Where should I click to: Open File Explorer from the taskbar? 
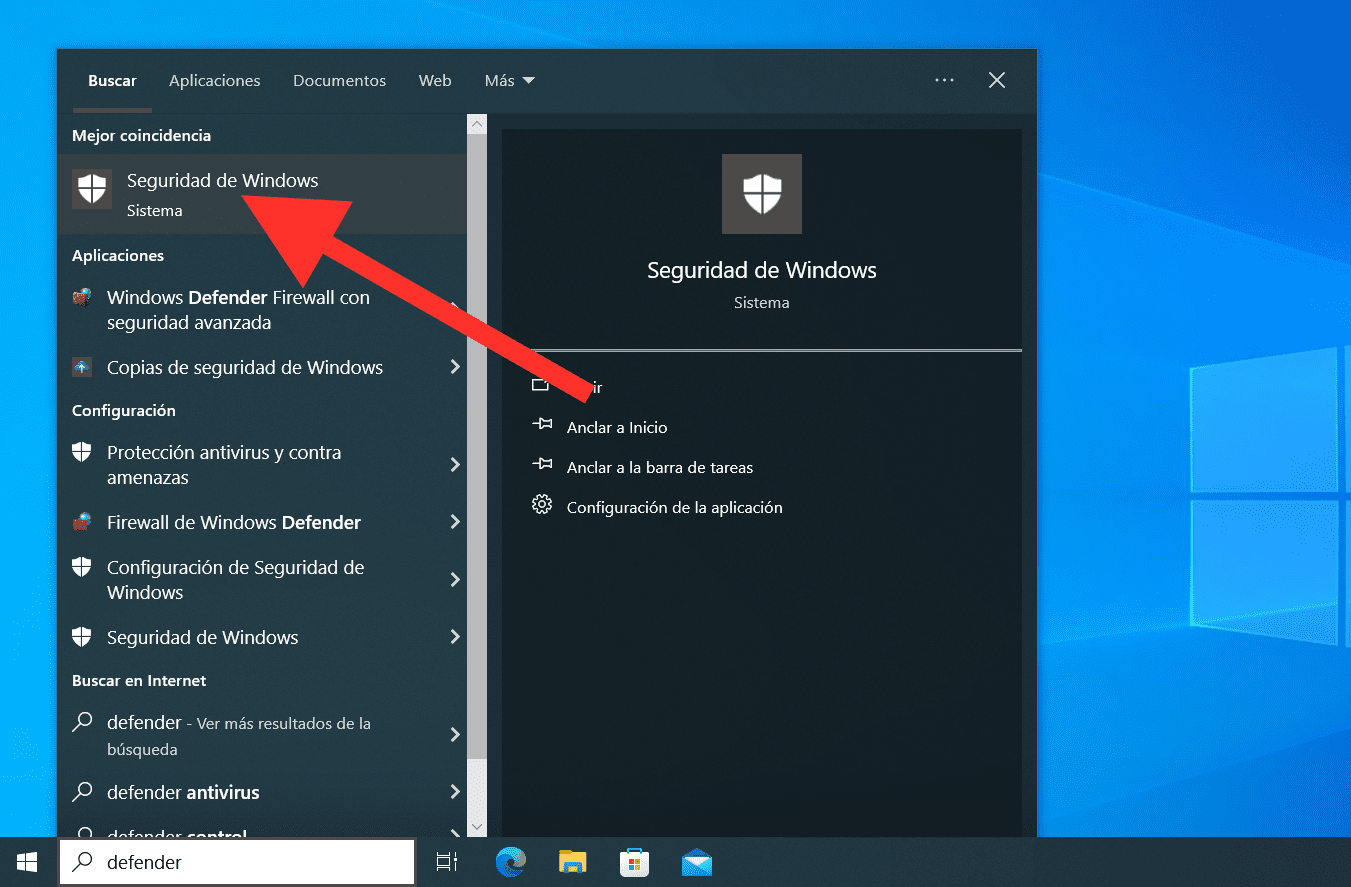click(x=572, y=862)
